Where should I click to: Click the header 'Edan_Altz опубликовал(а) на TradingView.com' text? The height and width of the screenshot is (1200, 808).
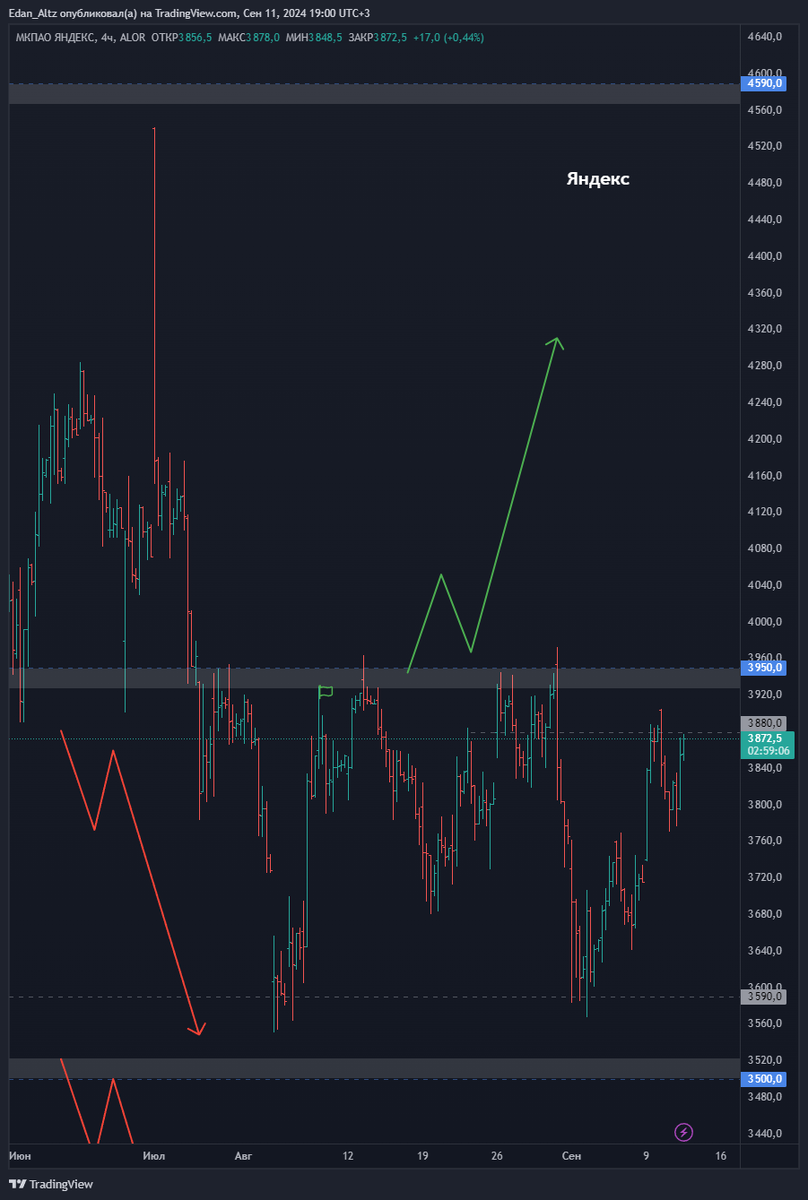pos(124,13)
